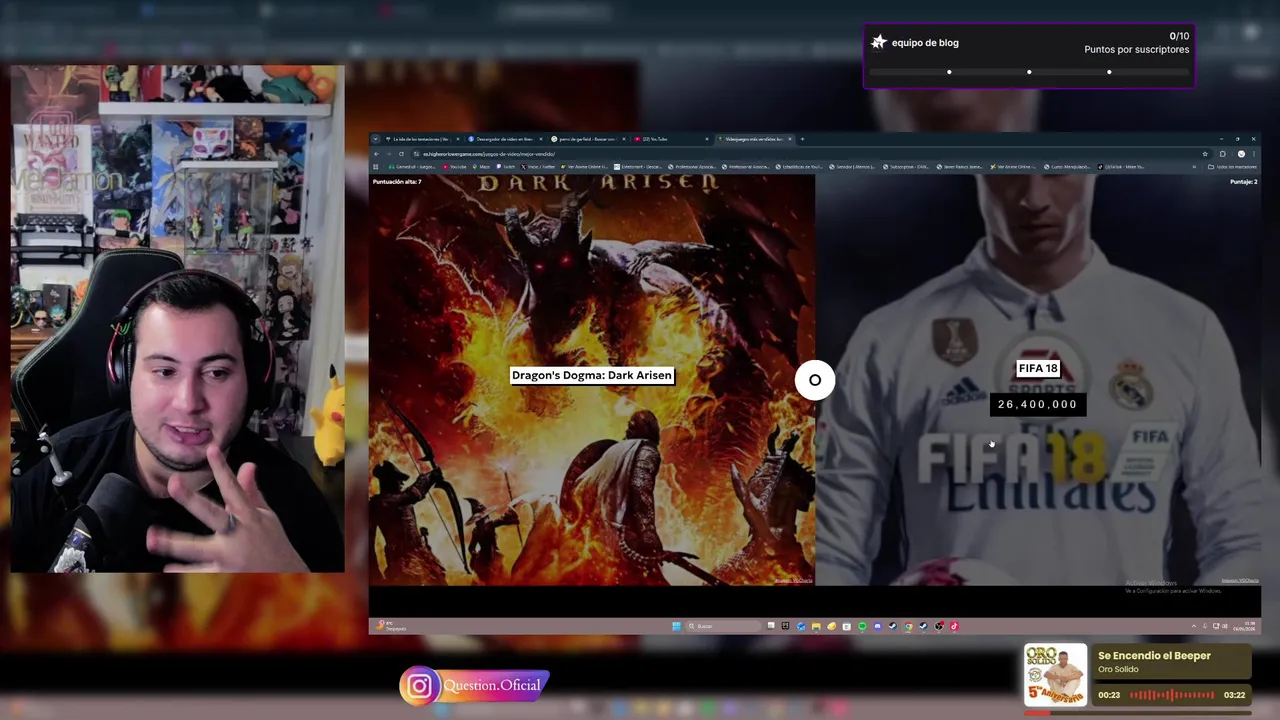Open the browser extensions icon
This screenshot has width=1280, height=720.
(1222, 154)
